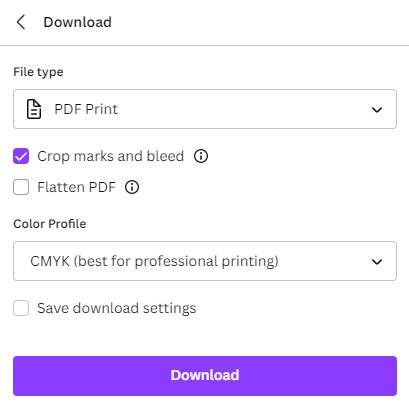This screenshot has height=408, width=409.
Task: Click the Color Profile section label
Action: pos(50,224)
